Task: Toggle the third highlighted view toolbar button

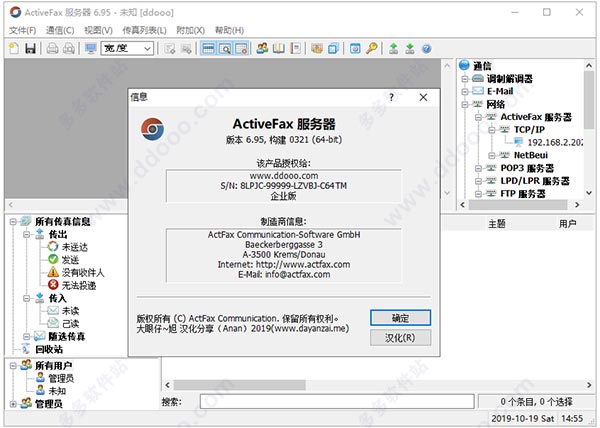Action: point(241,49)
